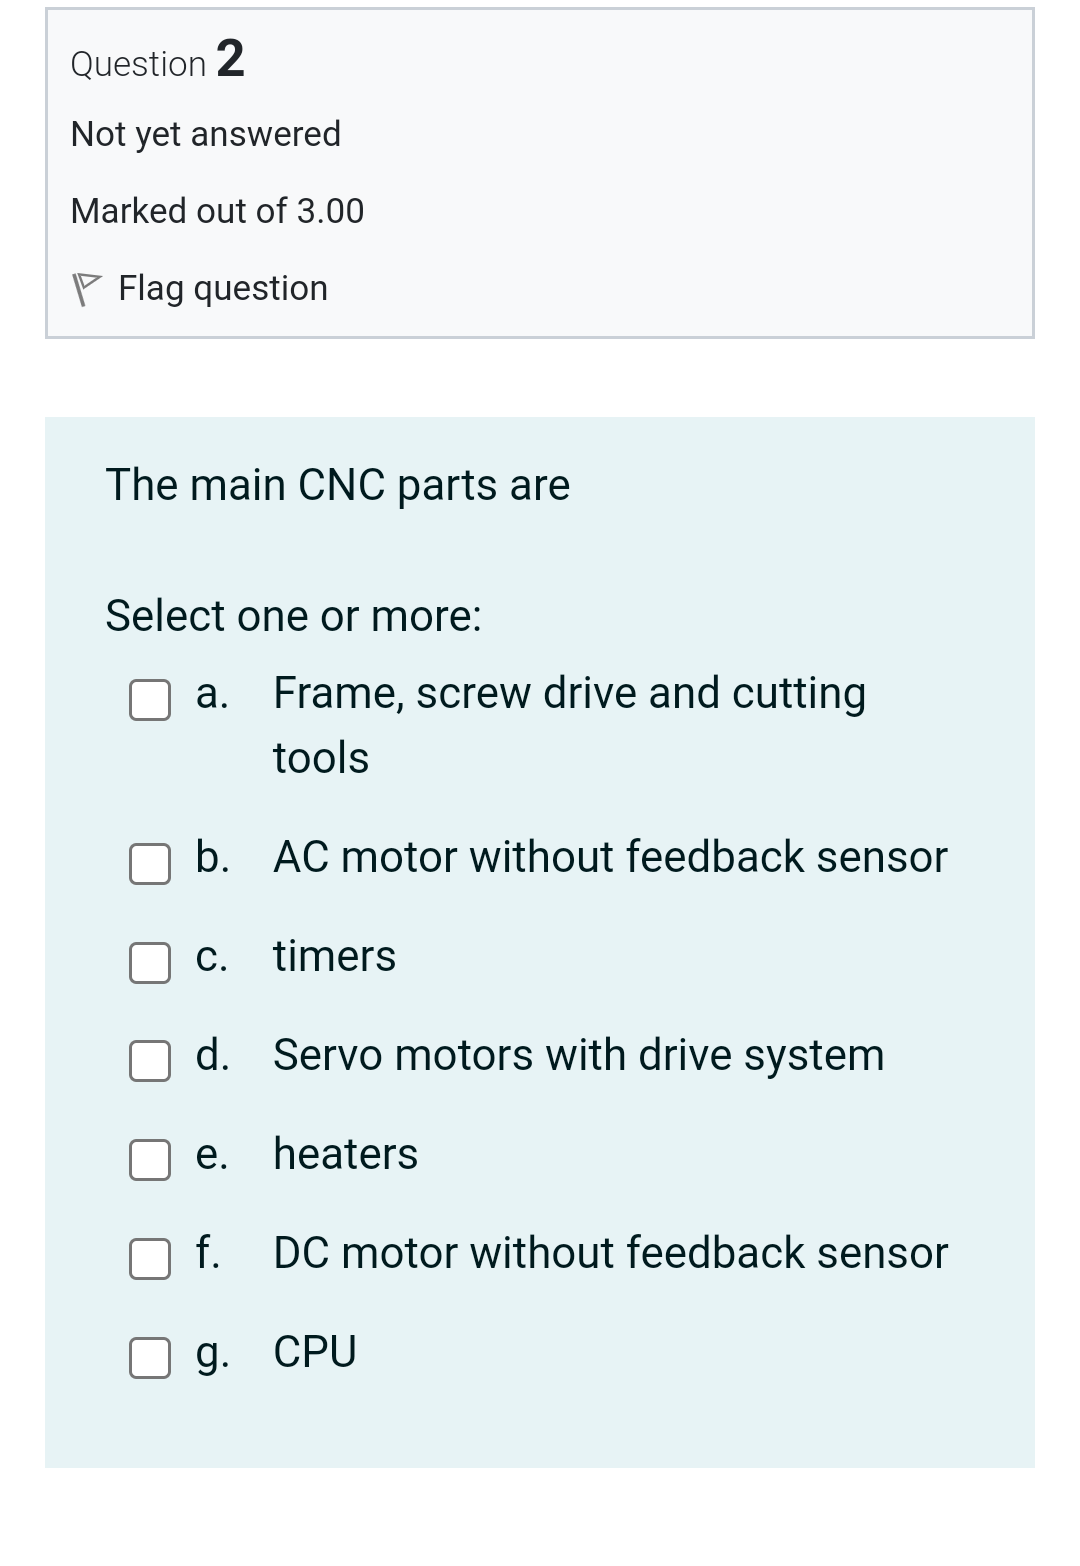Screen dimensions: 1080x1566
Task: Enable the timers checkbox
Action: tap(150, 963)
